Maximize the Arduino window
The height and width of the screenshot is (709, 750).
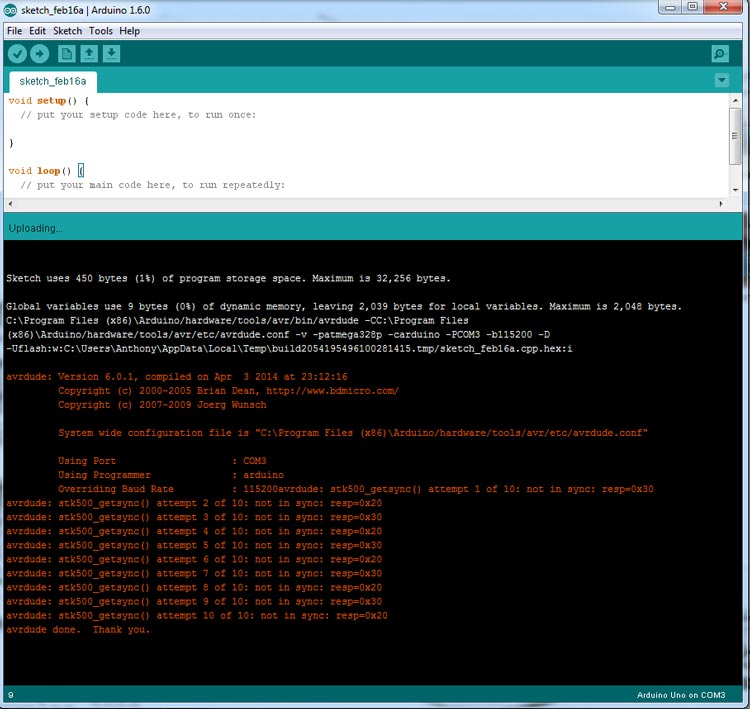coord(693,7)
